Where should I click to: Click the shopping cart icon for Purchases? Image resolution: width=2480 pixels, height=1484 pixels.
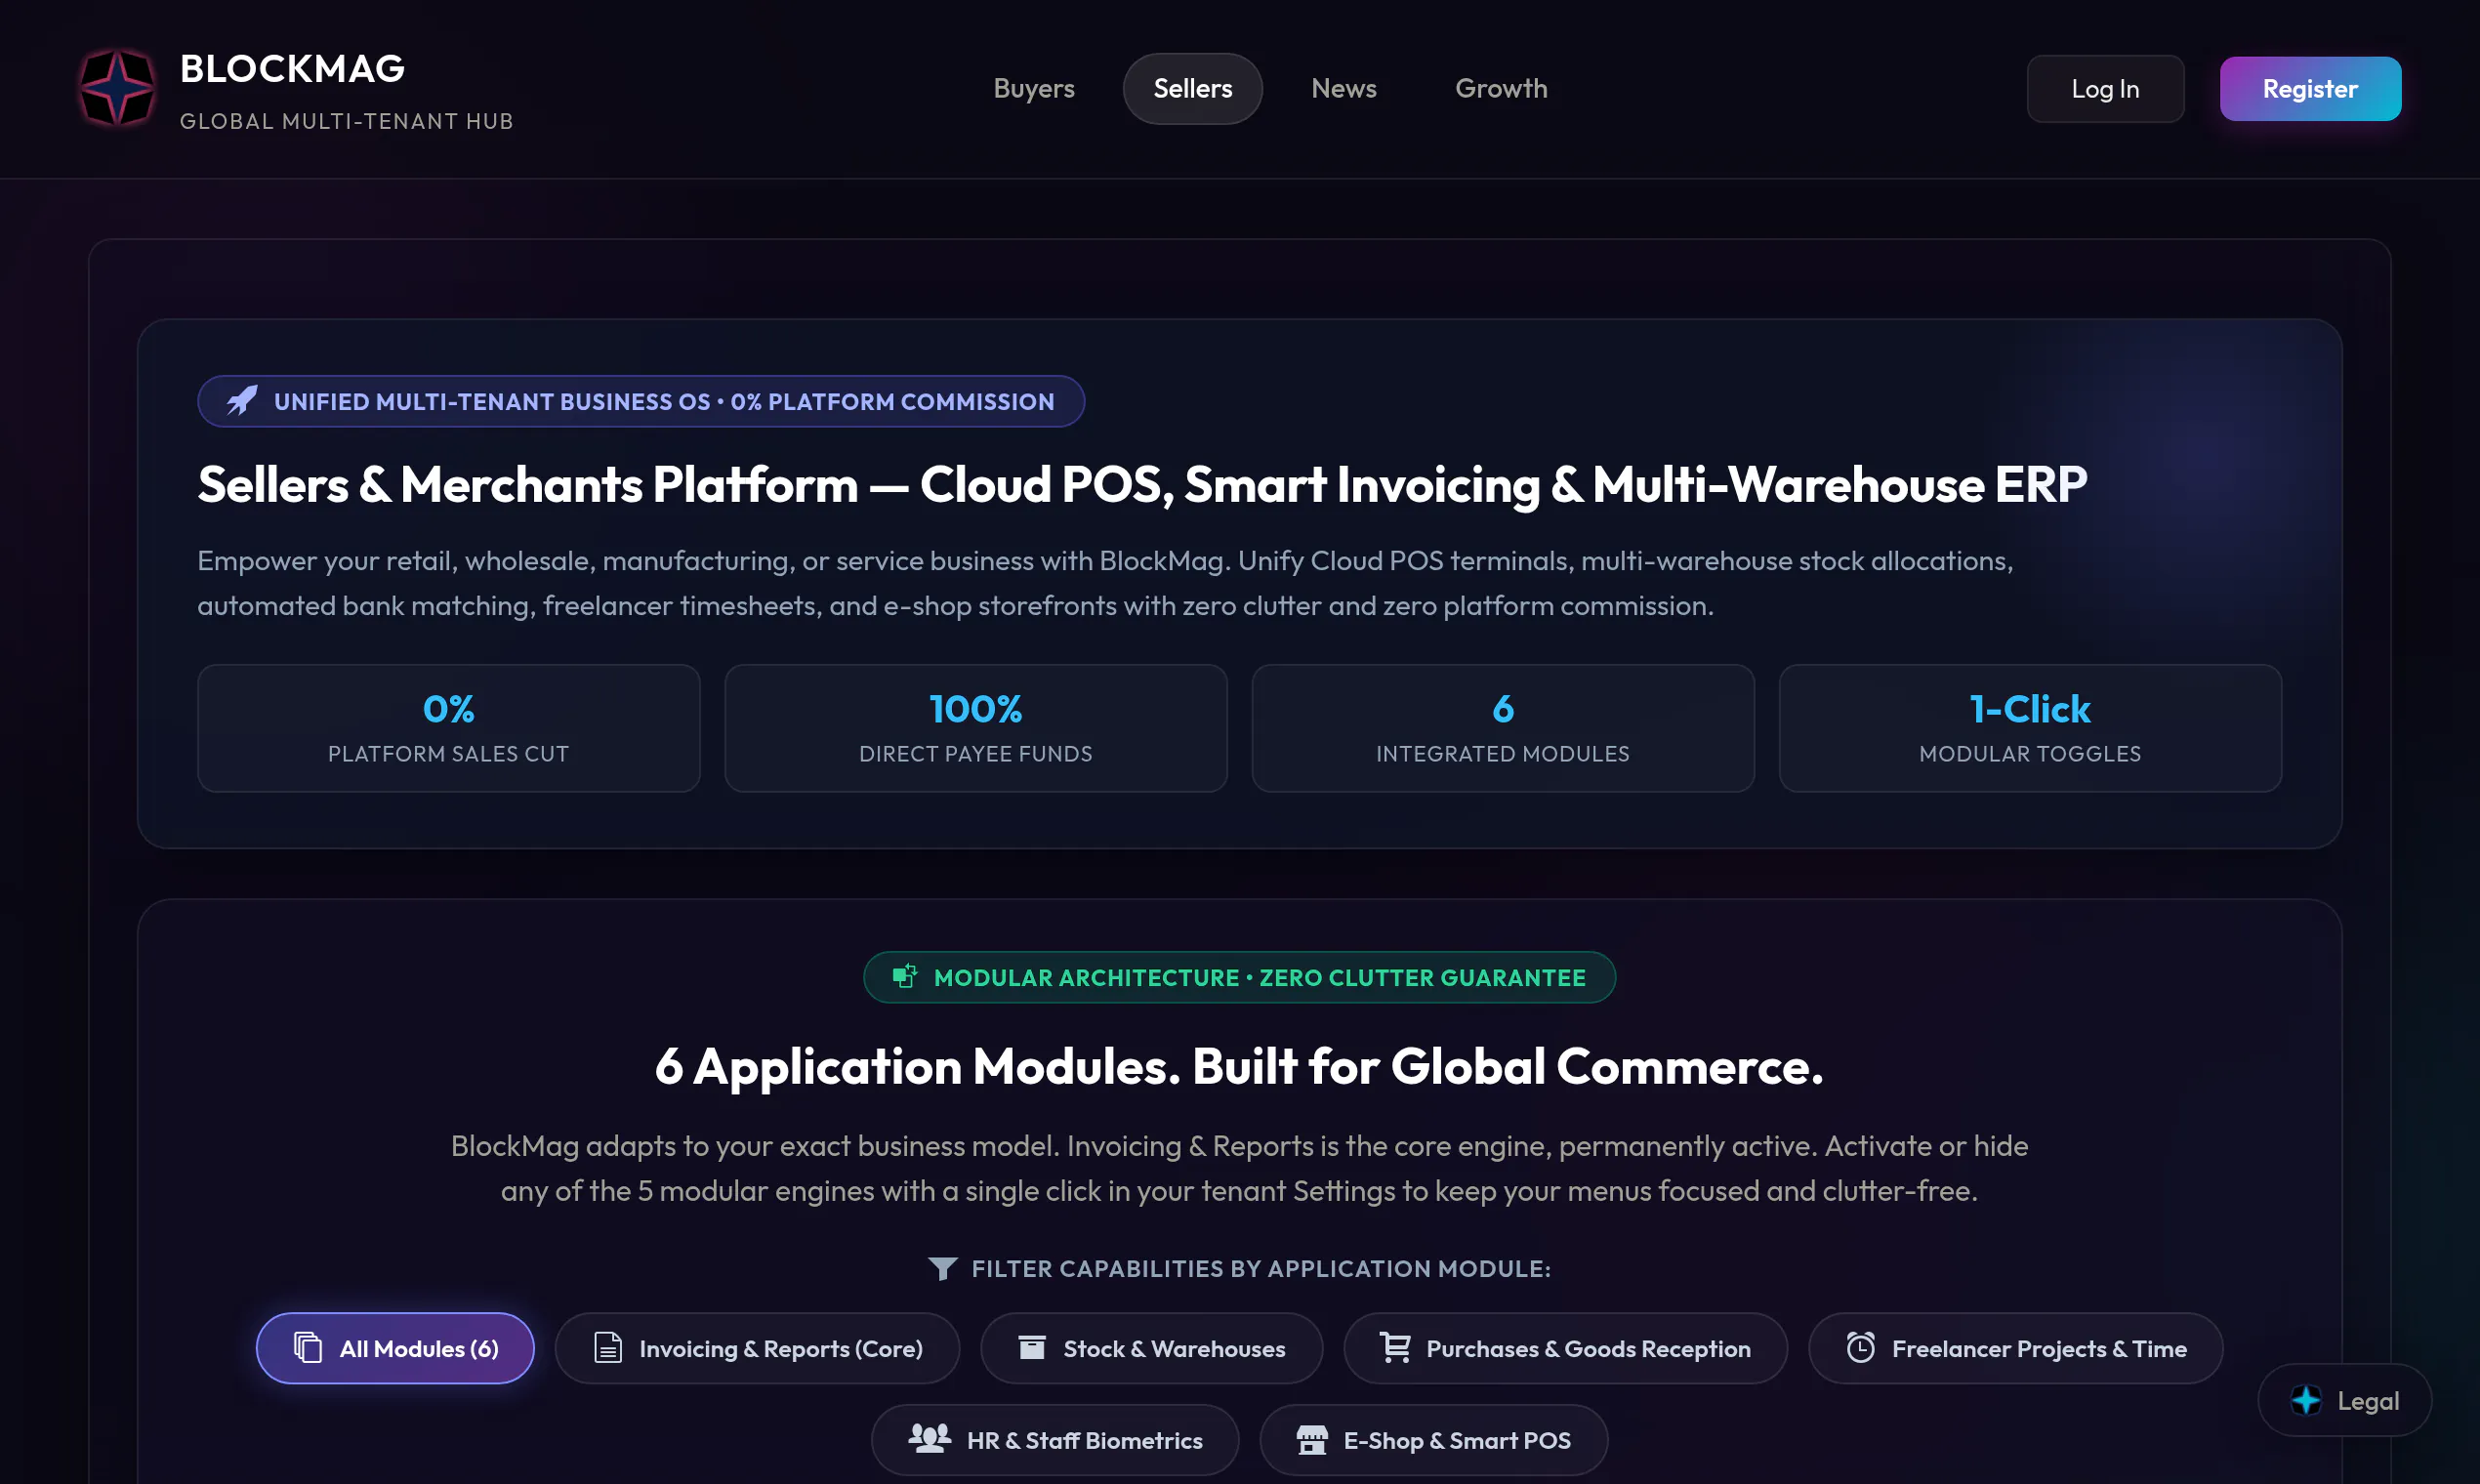tap(1395, 1348)
